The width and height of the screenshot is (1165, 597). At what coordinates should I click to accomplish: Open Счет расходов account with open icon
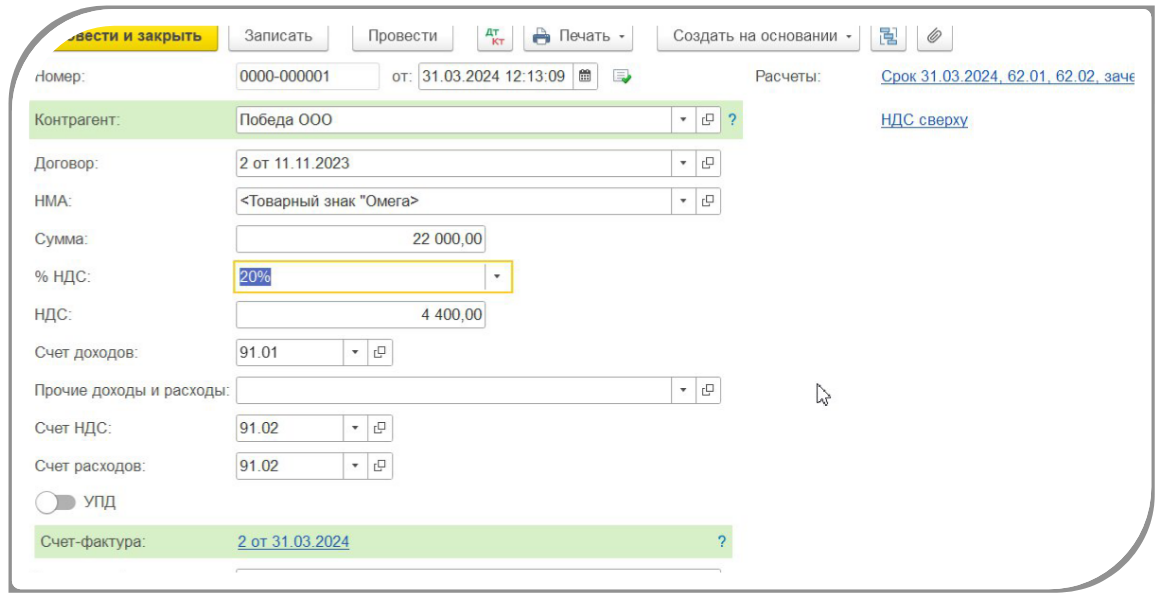click(380, 466)
